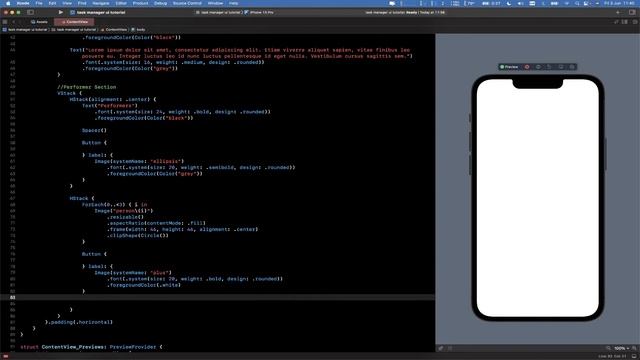Open the File menu
This screenshot has height=360, width=640.
39,3
